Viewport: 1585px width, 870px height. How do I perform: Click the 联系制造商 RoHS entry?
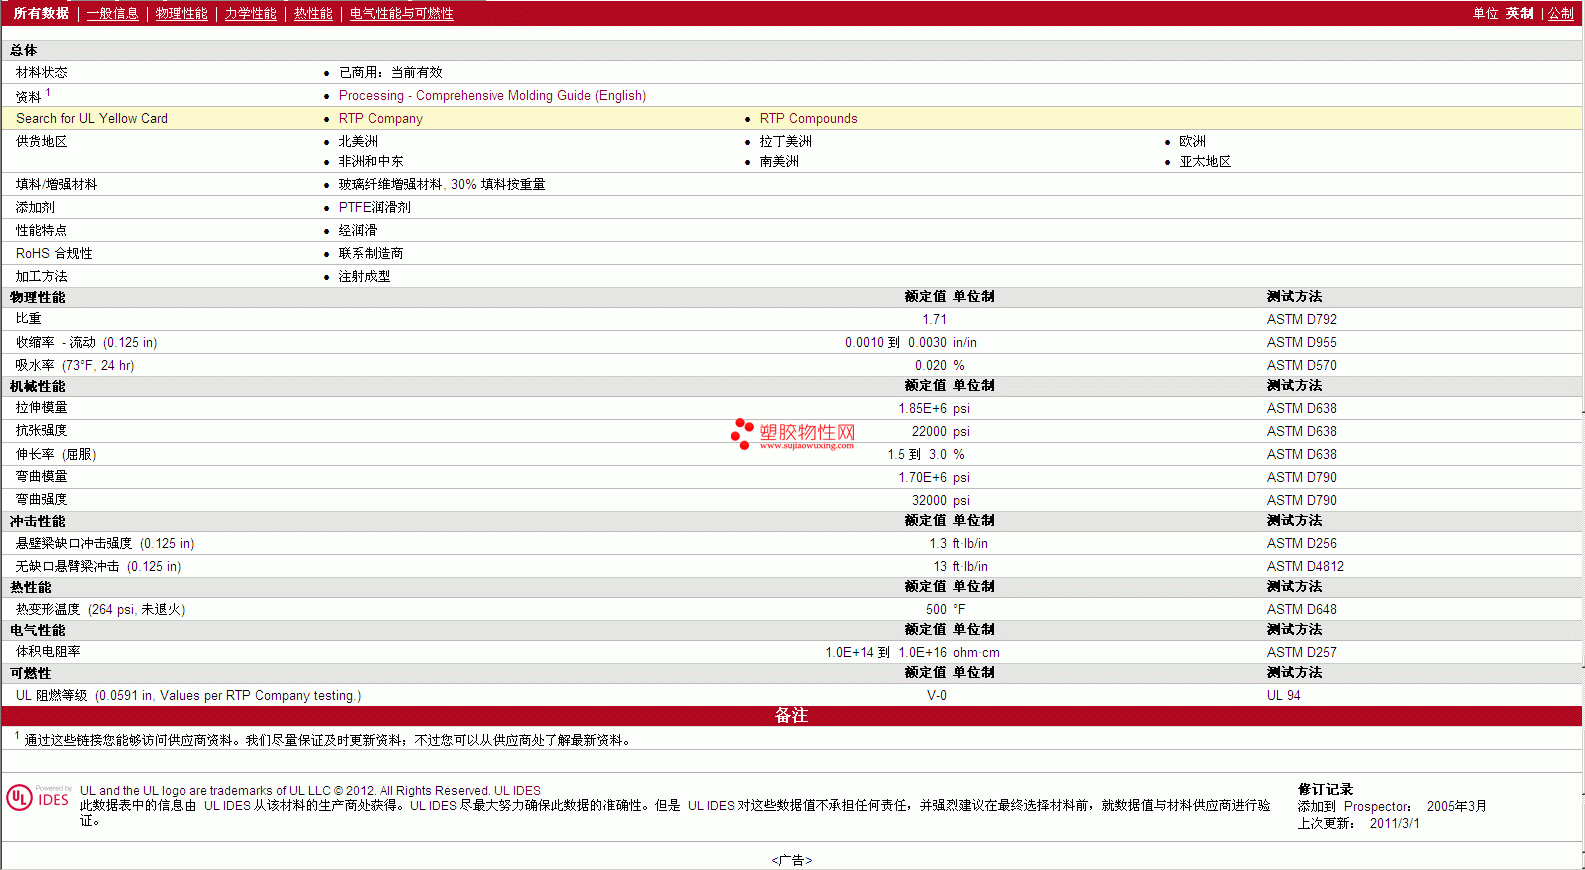(371, 253)
